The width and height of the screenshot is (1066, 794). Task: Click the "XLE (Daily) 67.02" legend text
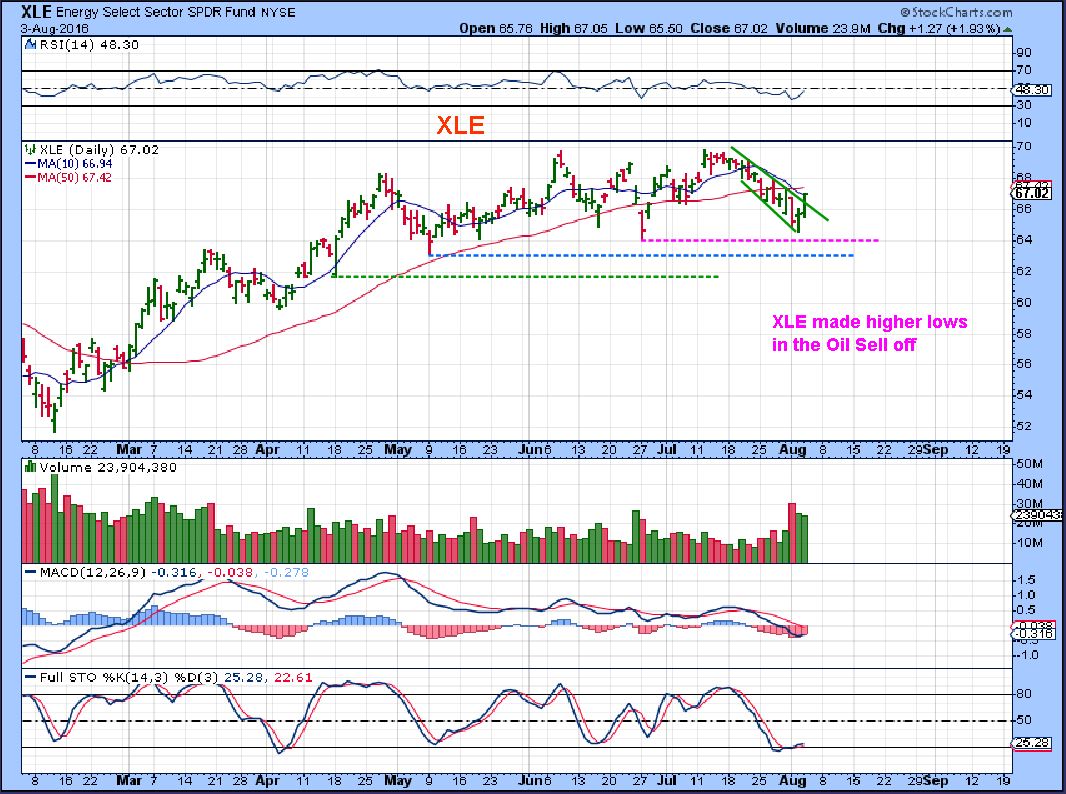click(99, 150)
